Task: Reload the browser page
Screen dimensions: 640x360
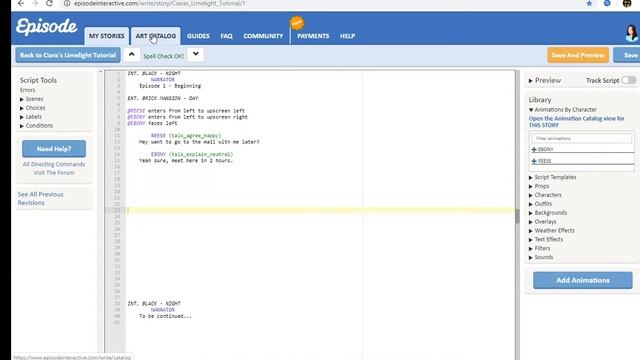Action: tap(49, 3)
